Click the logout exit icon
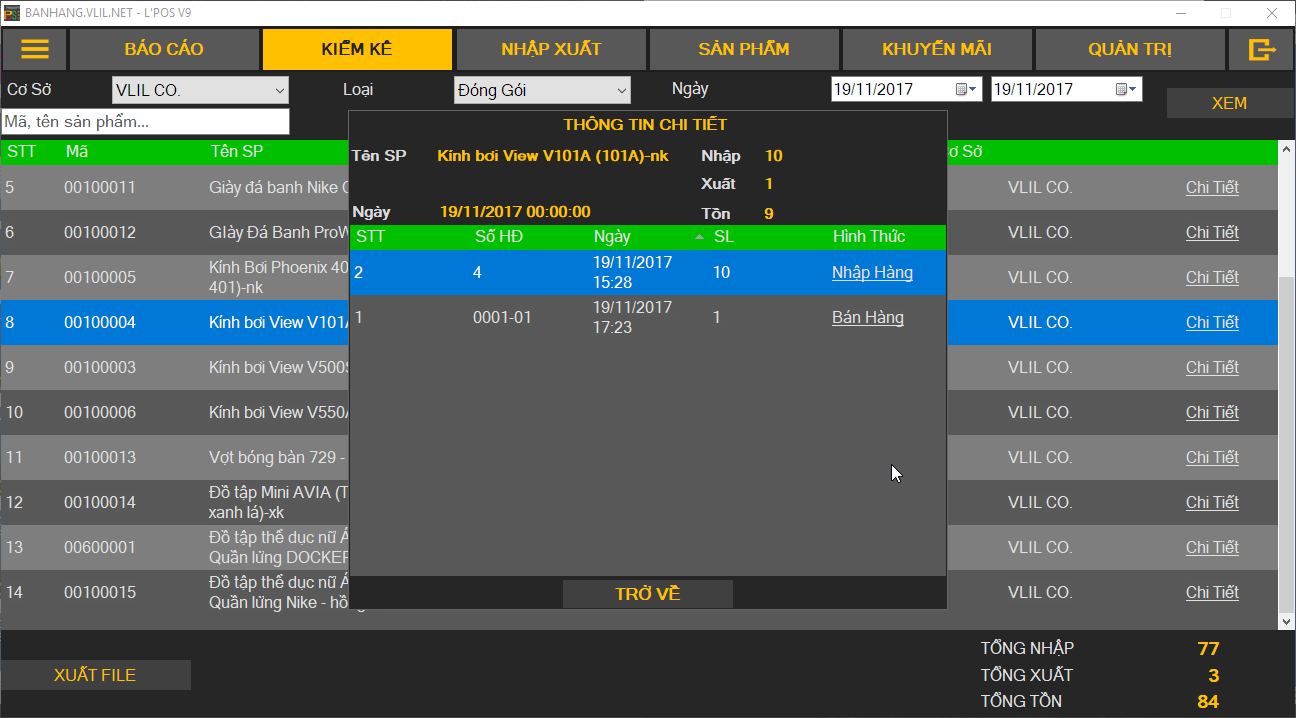The width and height of the screenshot is (1296, 718). (x=1262, y=50)
